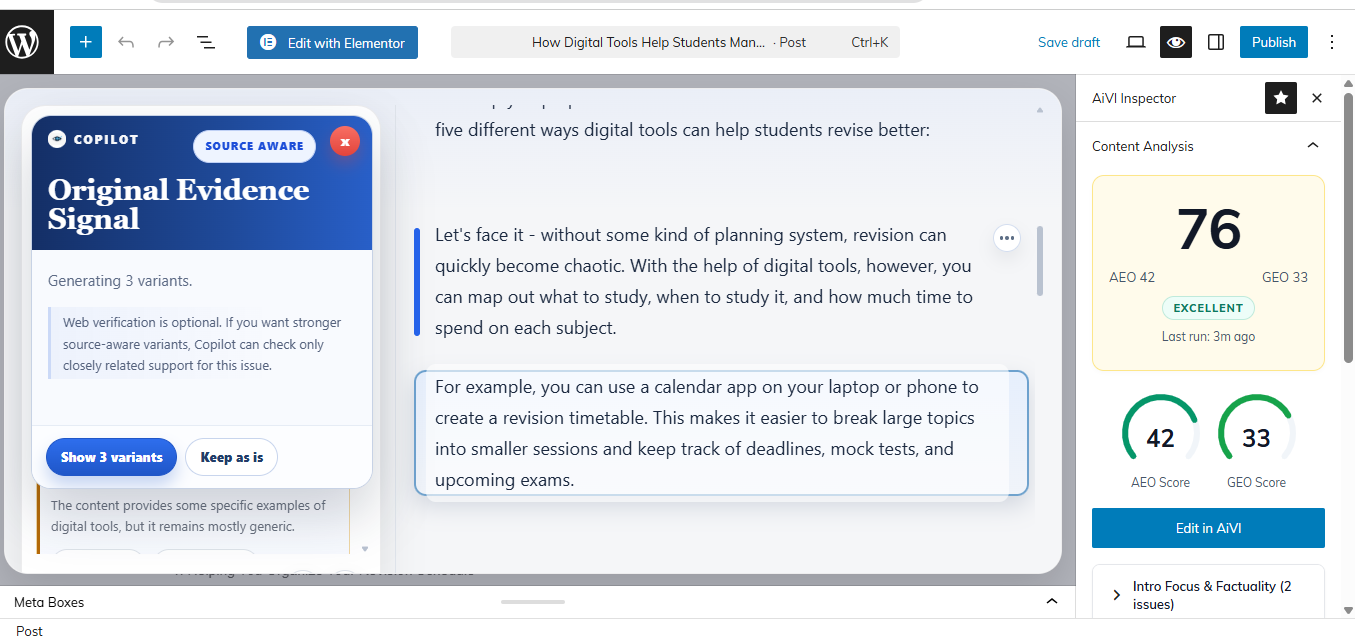This screenshot has width=1355, height=641.
Task: Close the AiVI Inspector panel
Action: (1317, 98)
